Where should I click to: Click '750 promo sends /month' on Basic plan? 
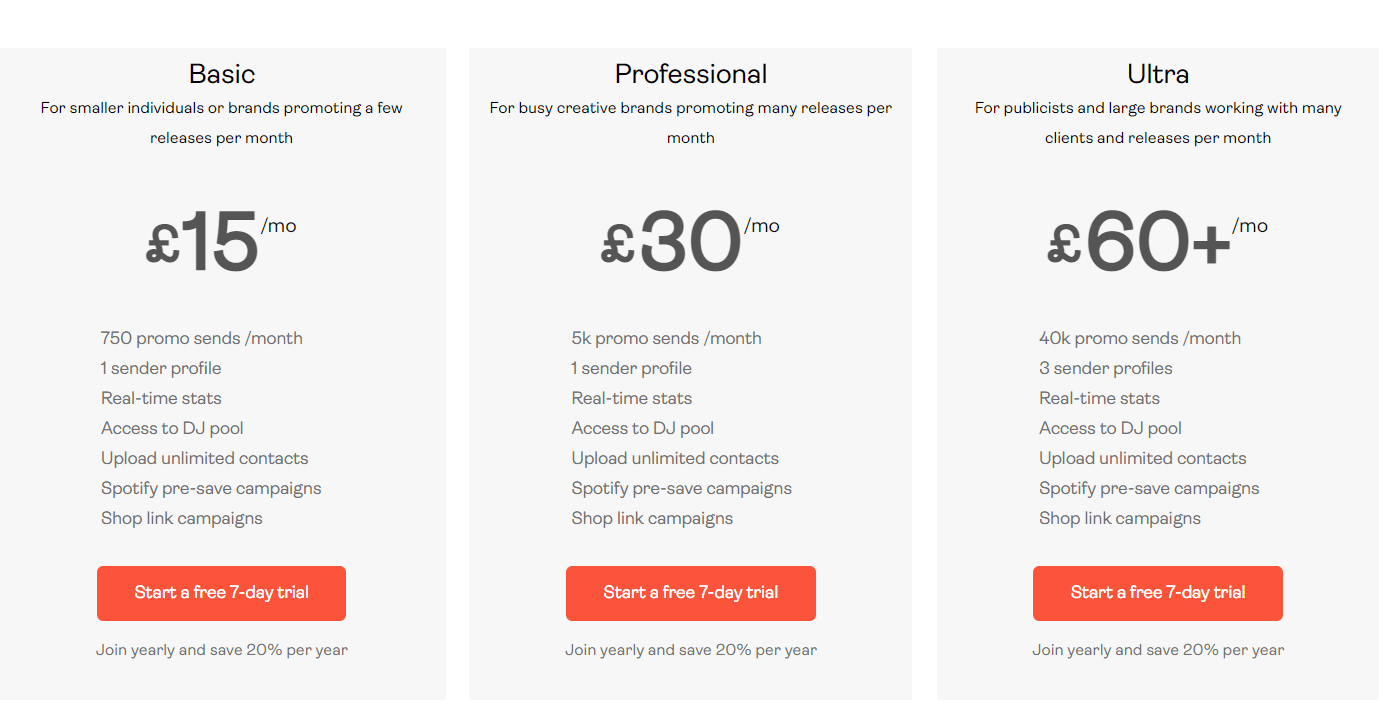coord(201,338)
